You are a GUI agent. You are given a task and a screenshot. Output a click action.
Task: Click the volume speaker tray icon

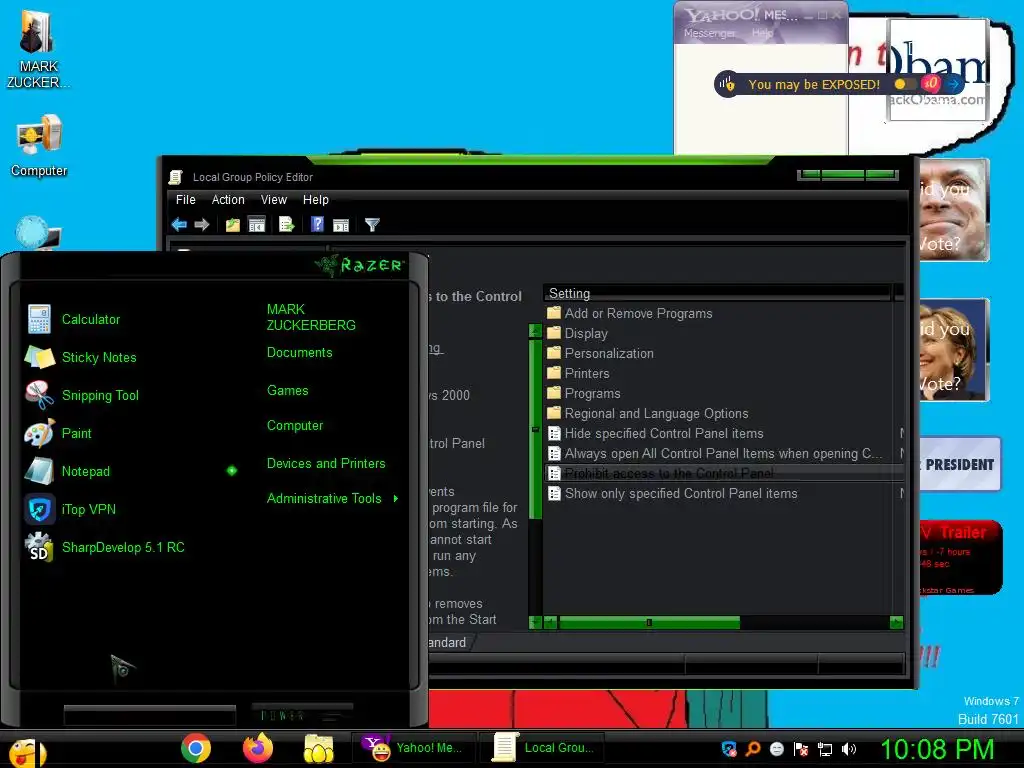point(849,749)
